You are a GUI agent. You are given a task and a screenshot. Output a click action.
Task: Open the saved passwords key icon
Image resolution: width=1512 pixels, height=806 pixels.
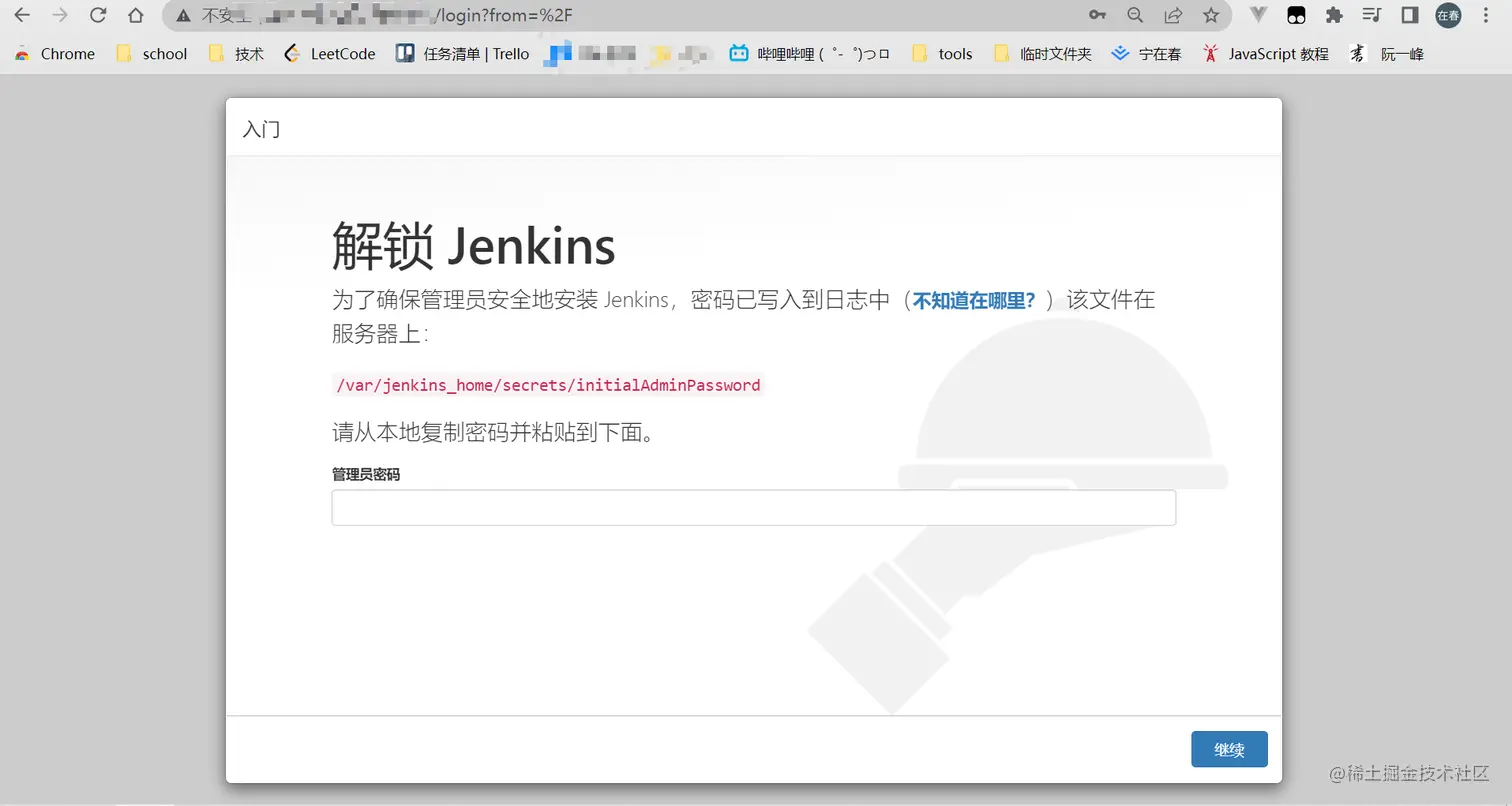click(1097, 15)
